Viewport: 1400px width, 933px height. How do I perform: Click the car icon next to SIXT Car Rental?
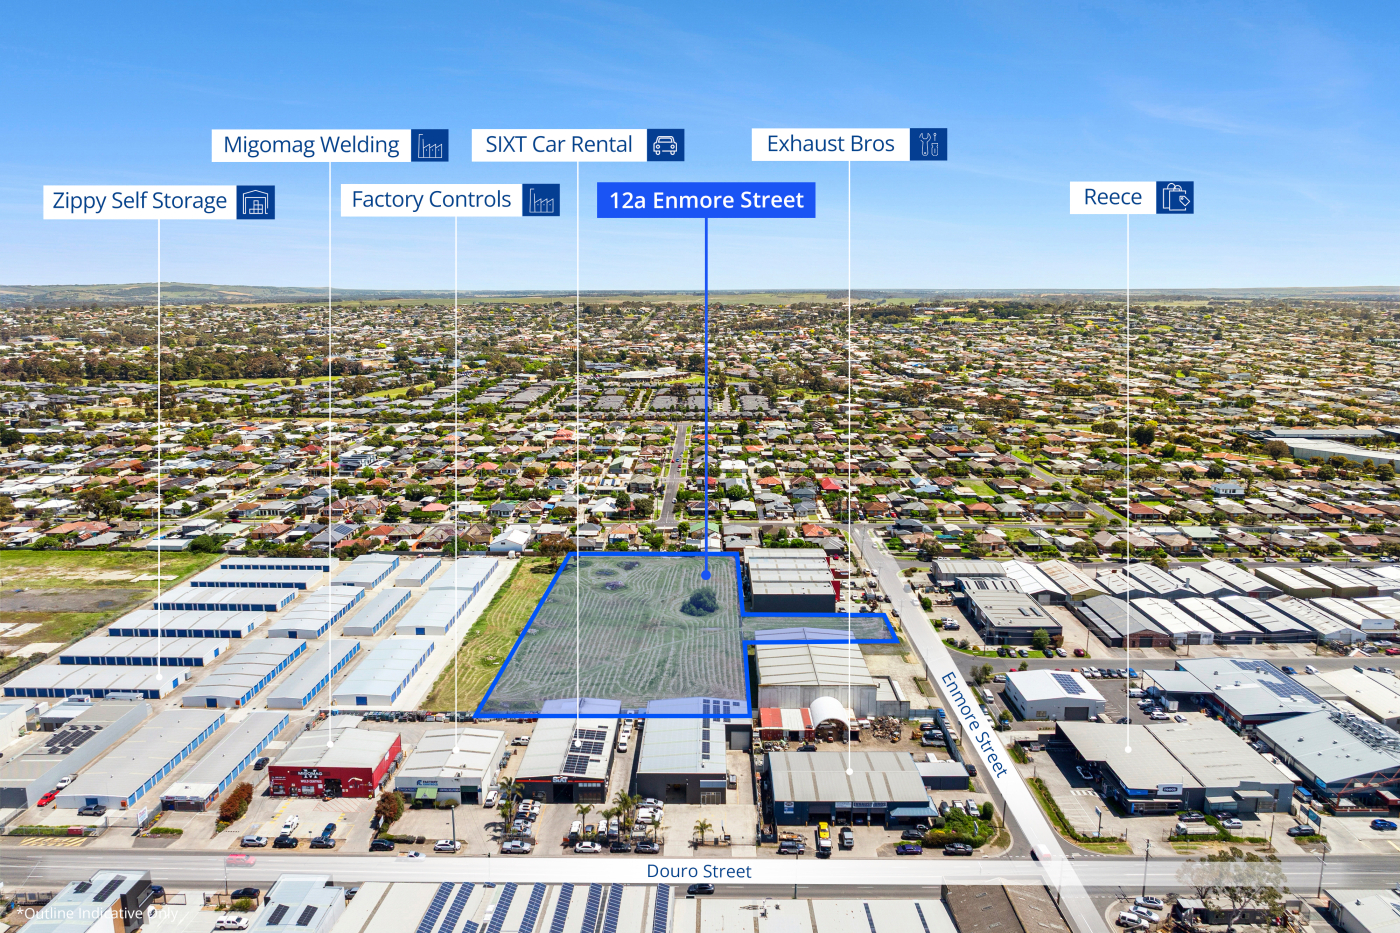(665, 145)
